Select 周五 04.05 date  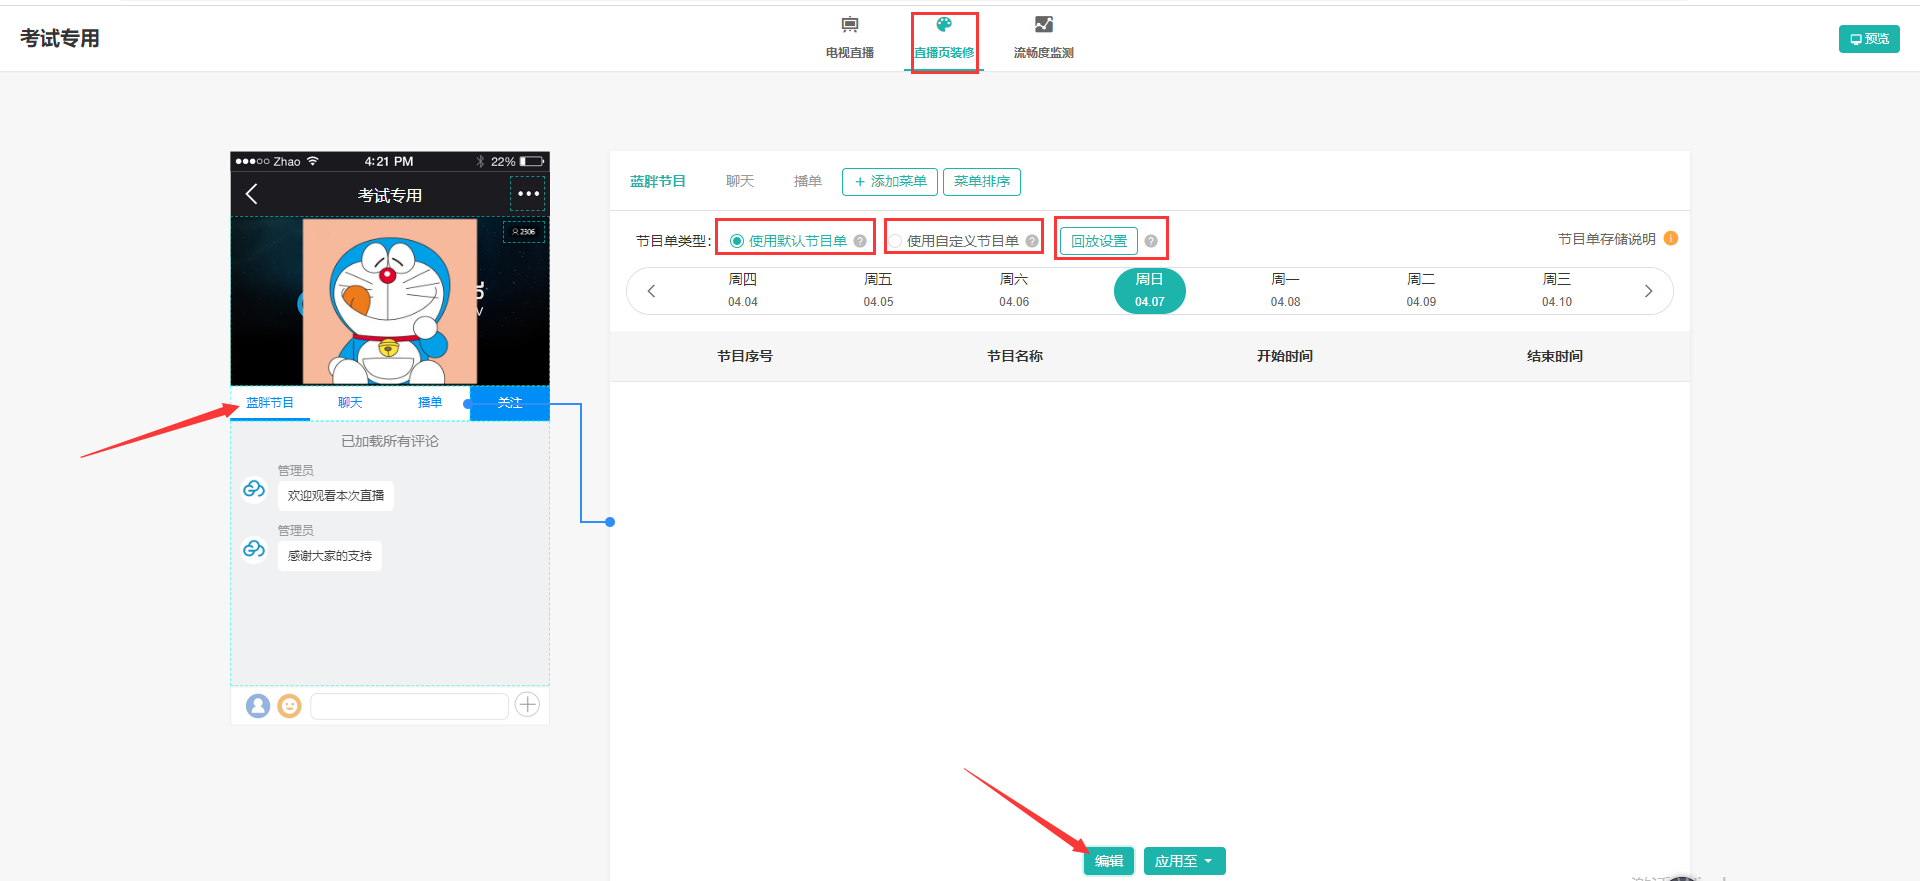pyautogui.click(x=879, y=291)
